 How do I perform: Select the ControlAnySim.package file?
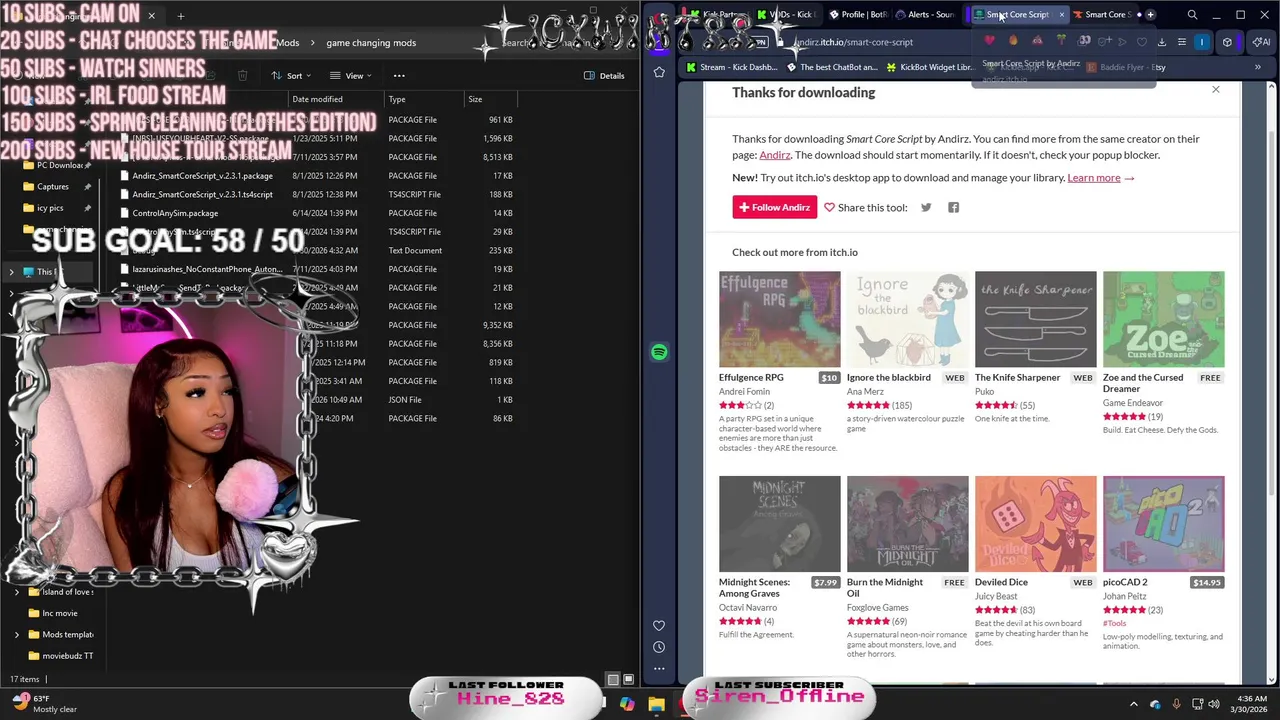[175, 213]
